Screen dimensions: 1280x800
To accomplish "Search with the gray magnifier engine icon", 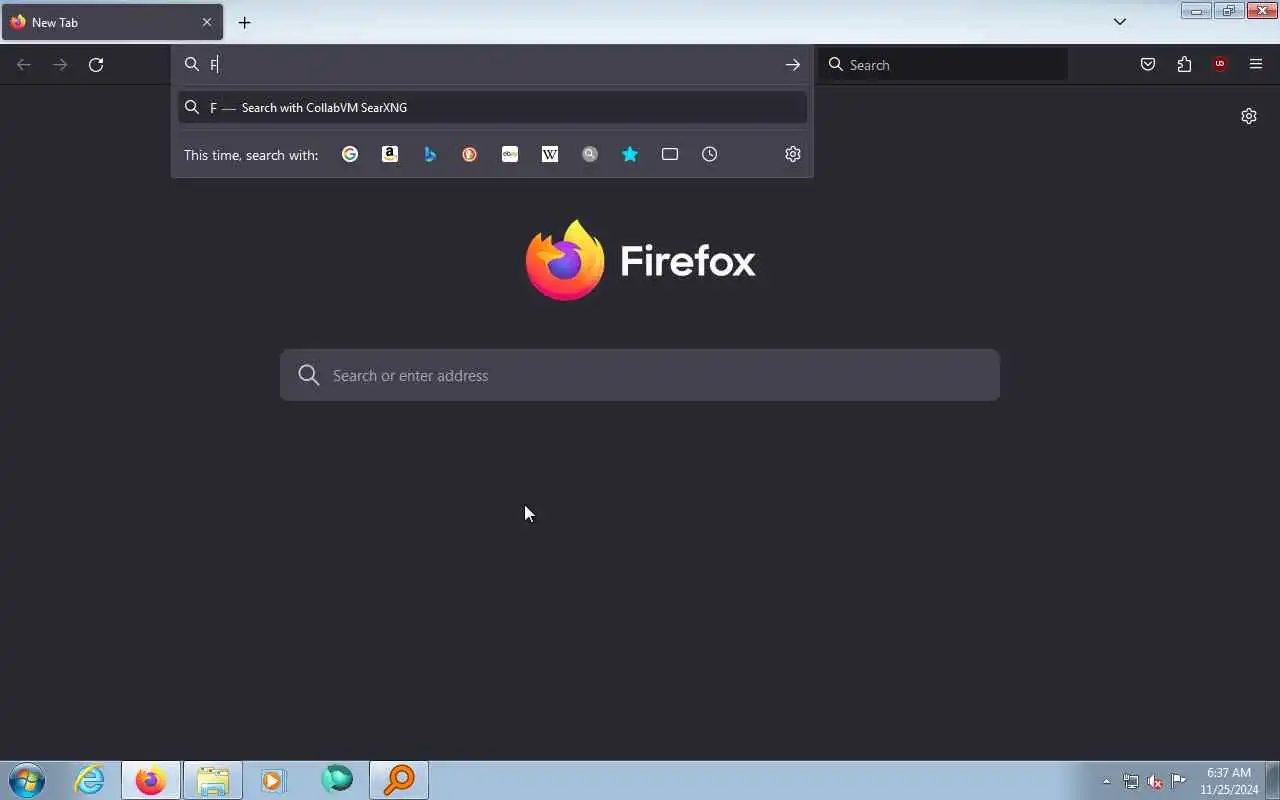I will [x=590, y=154].
